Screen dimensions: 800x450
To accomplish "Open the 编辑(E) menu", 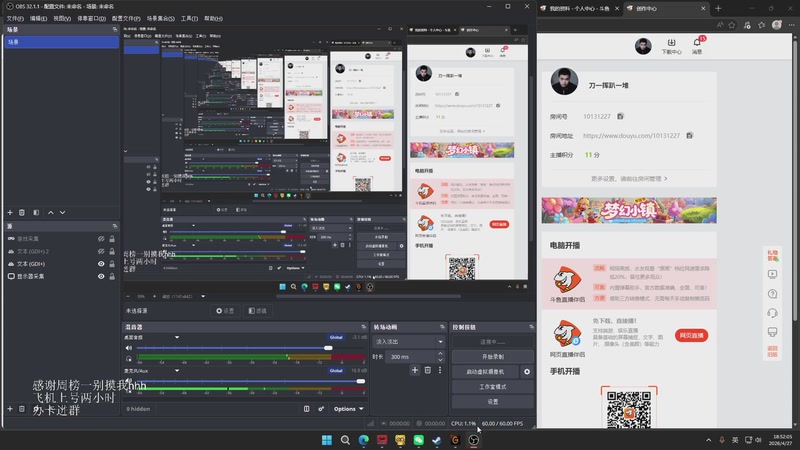I will [x=38, y=18].
